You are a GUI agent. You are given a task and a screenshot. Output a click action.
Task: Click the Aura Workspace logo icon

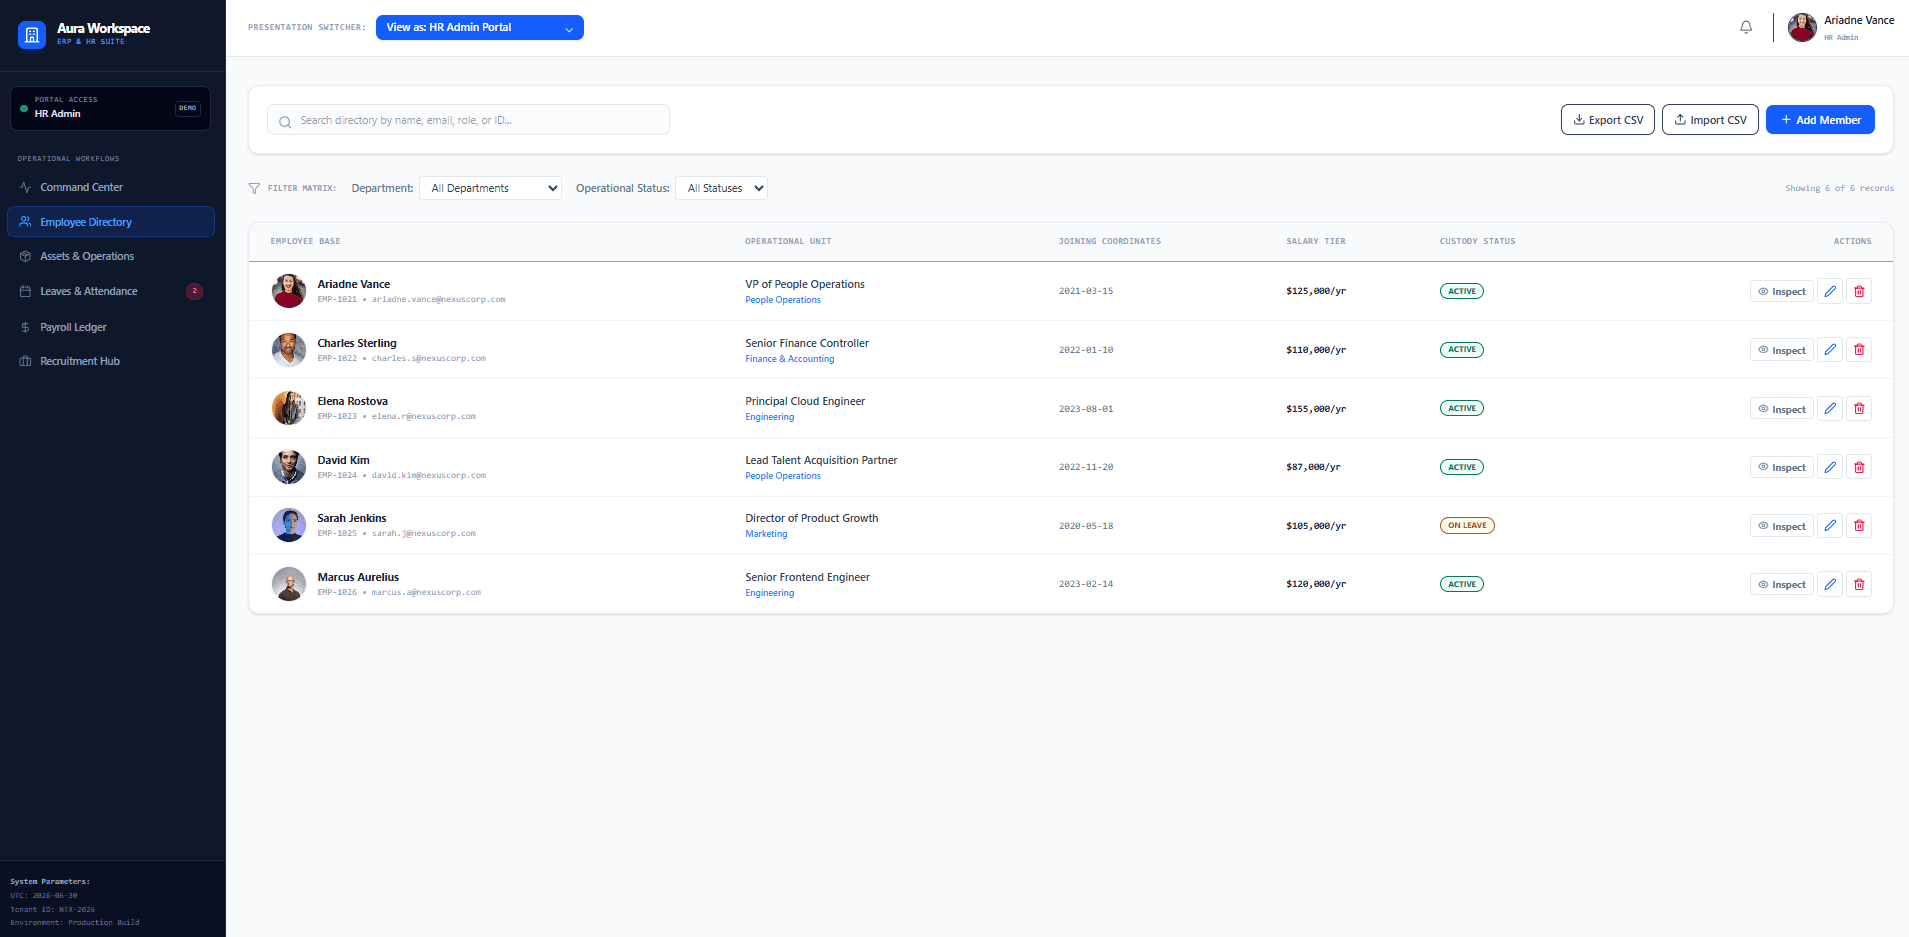(32, 35)
